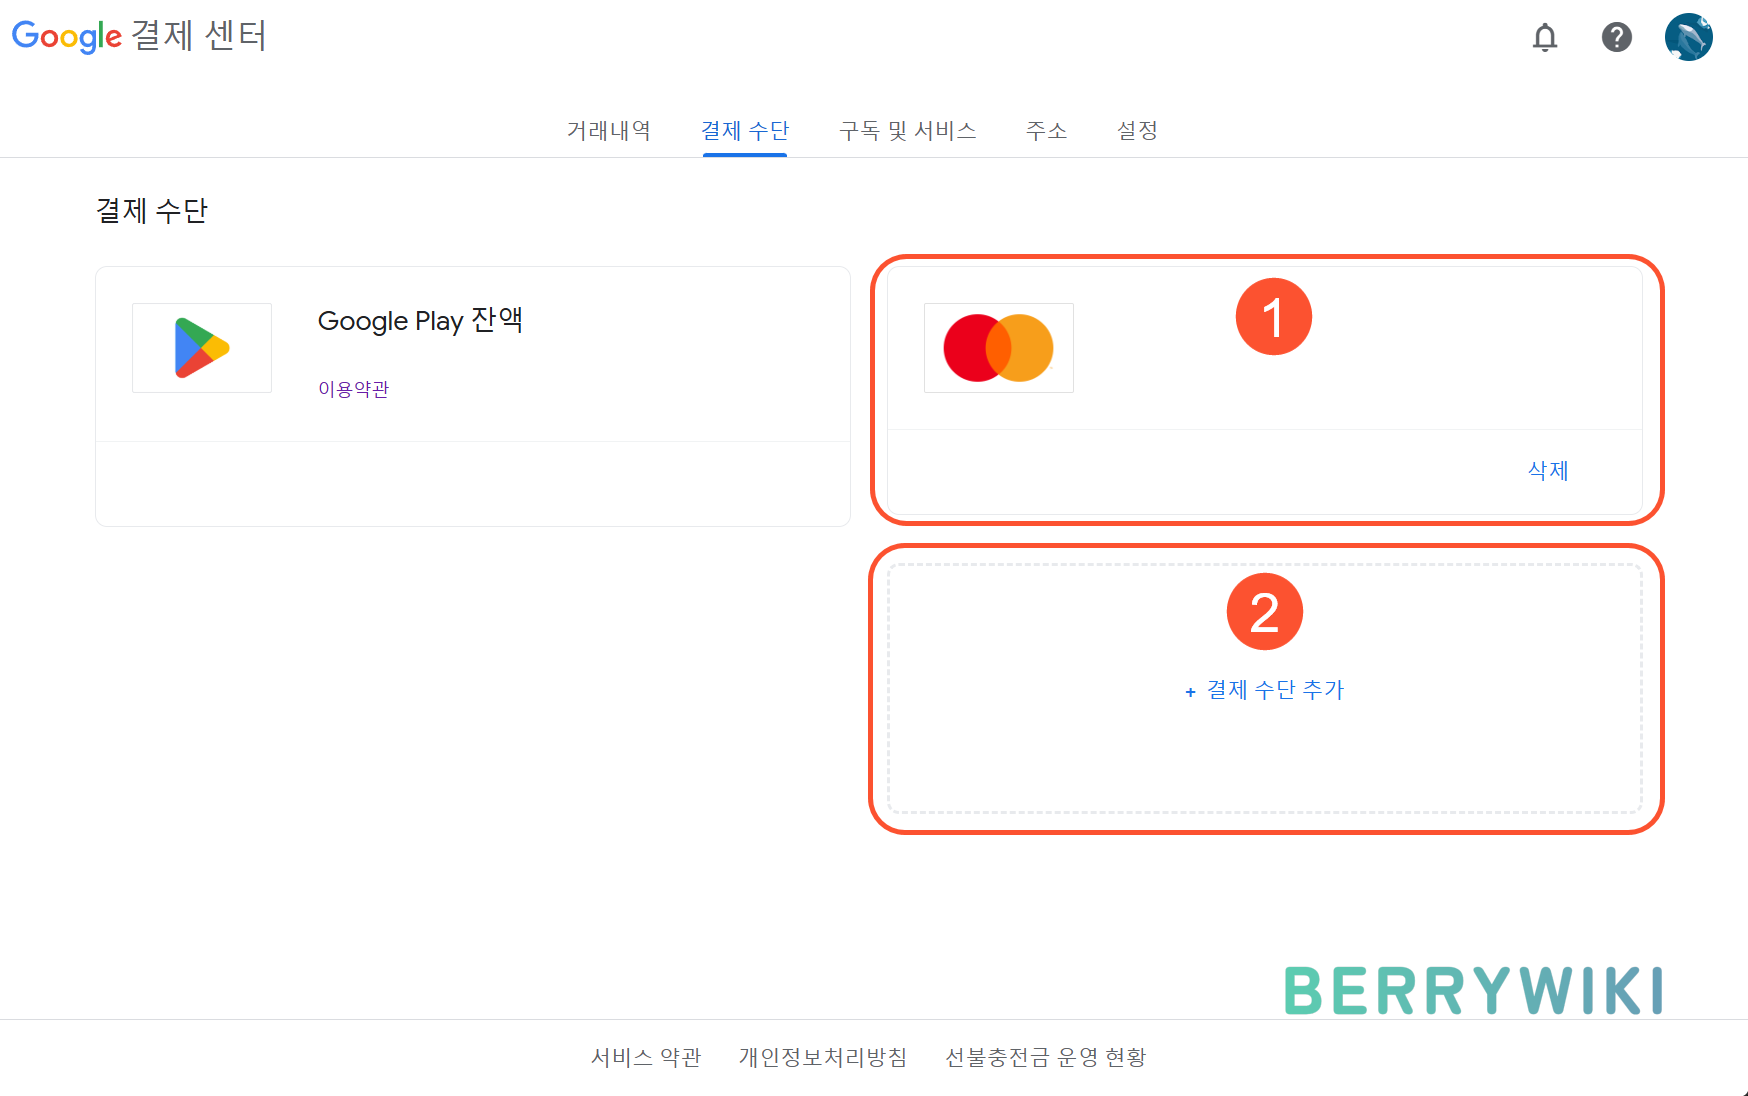
Task: Click the Google logo in the header
Action: (67, 37)
